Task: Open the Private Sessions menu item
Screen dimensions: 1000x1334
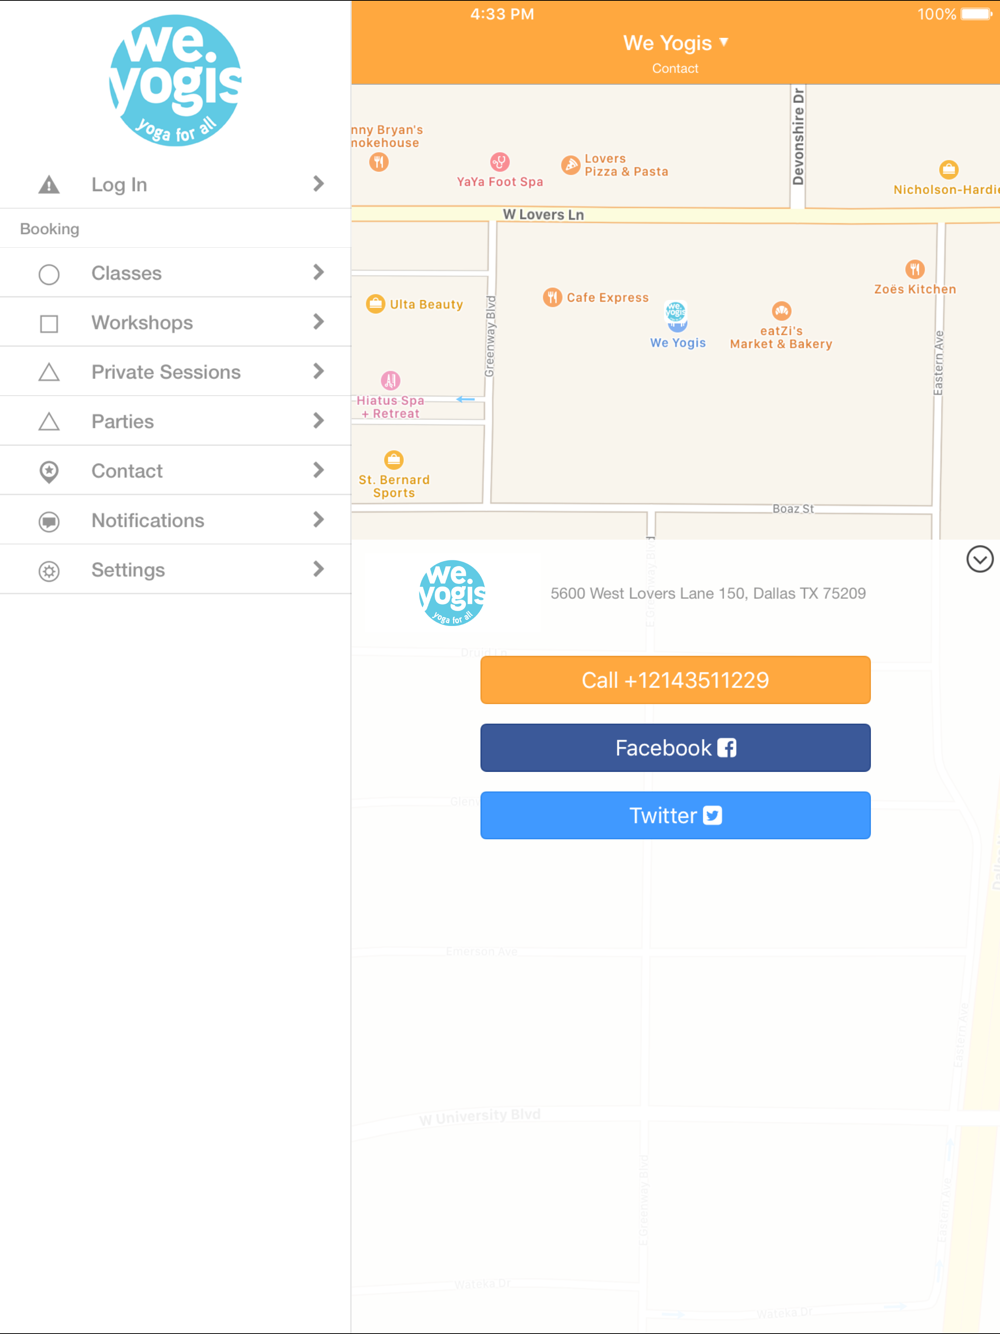Action: (x=175, y=372)
